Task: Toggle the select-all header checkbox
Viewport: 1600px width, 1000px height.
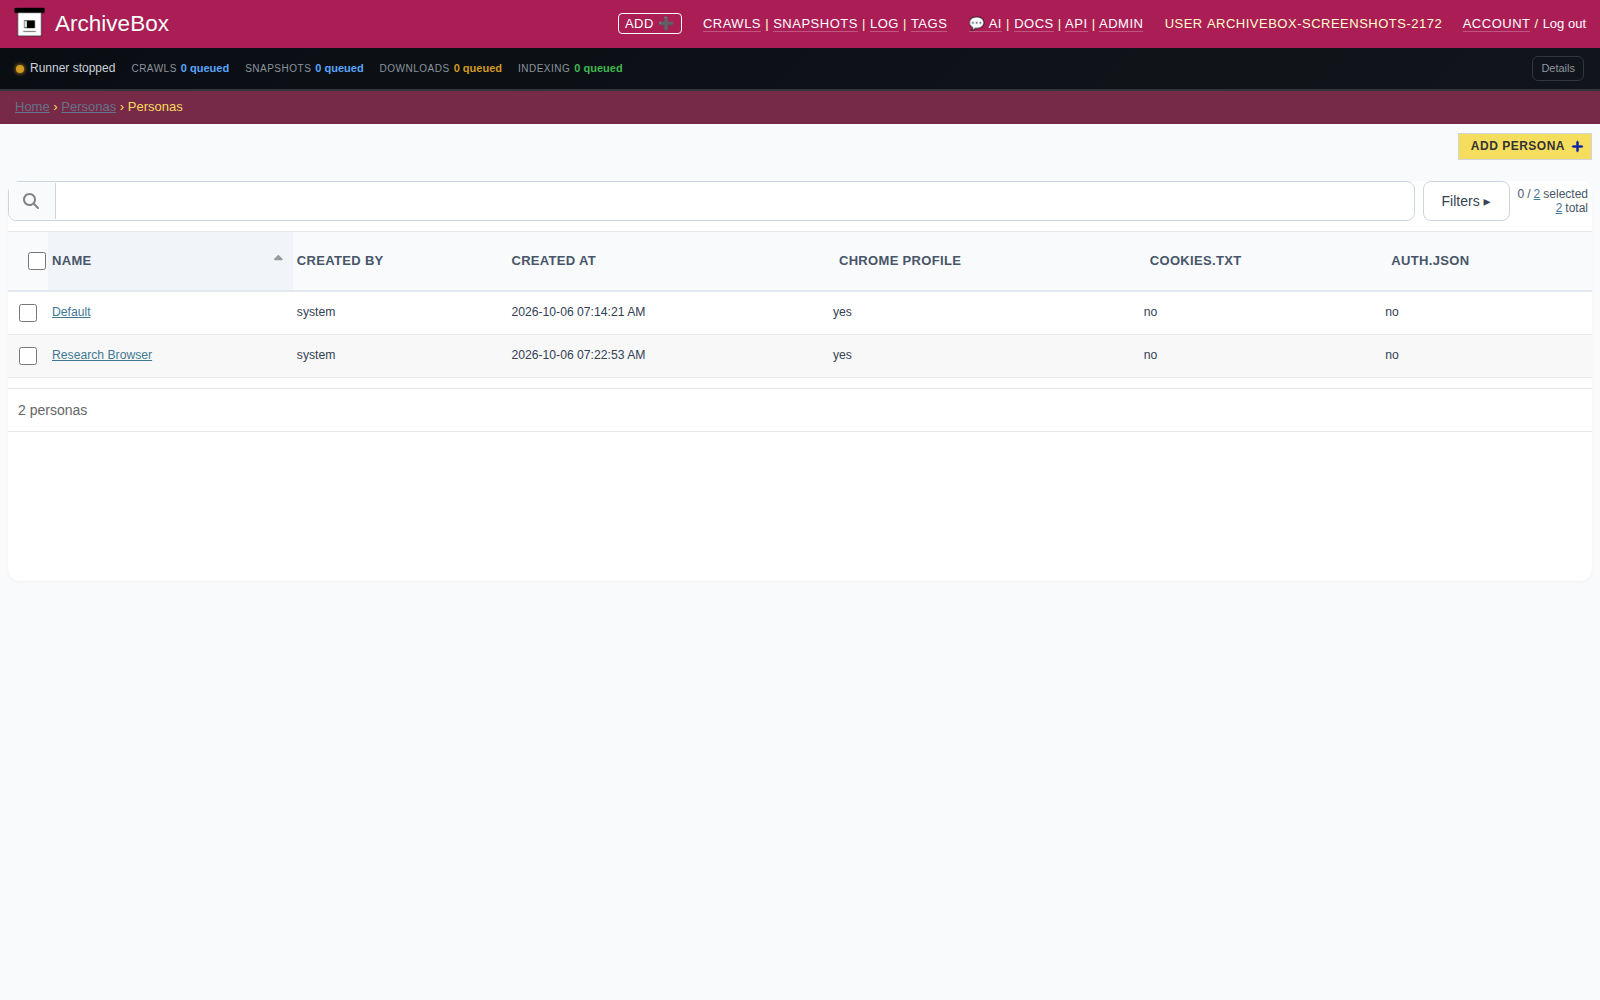Action: coord(37,261)
